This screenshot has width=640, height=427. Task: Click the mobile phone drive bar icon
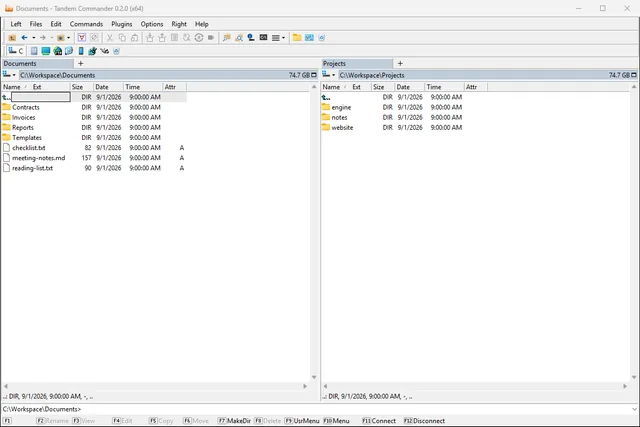[81, 51]
